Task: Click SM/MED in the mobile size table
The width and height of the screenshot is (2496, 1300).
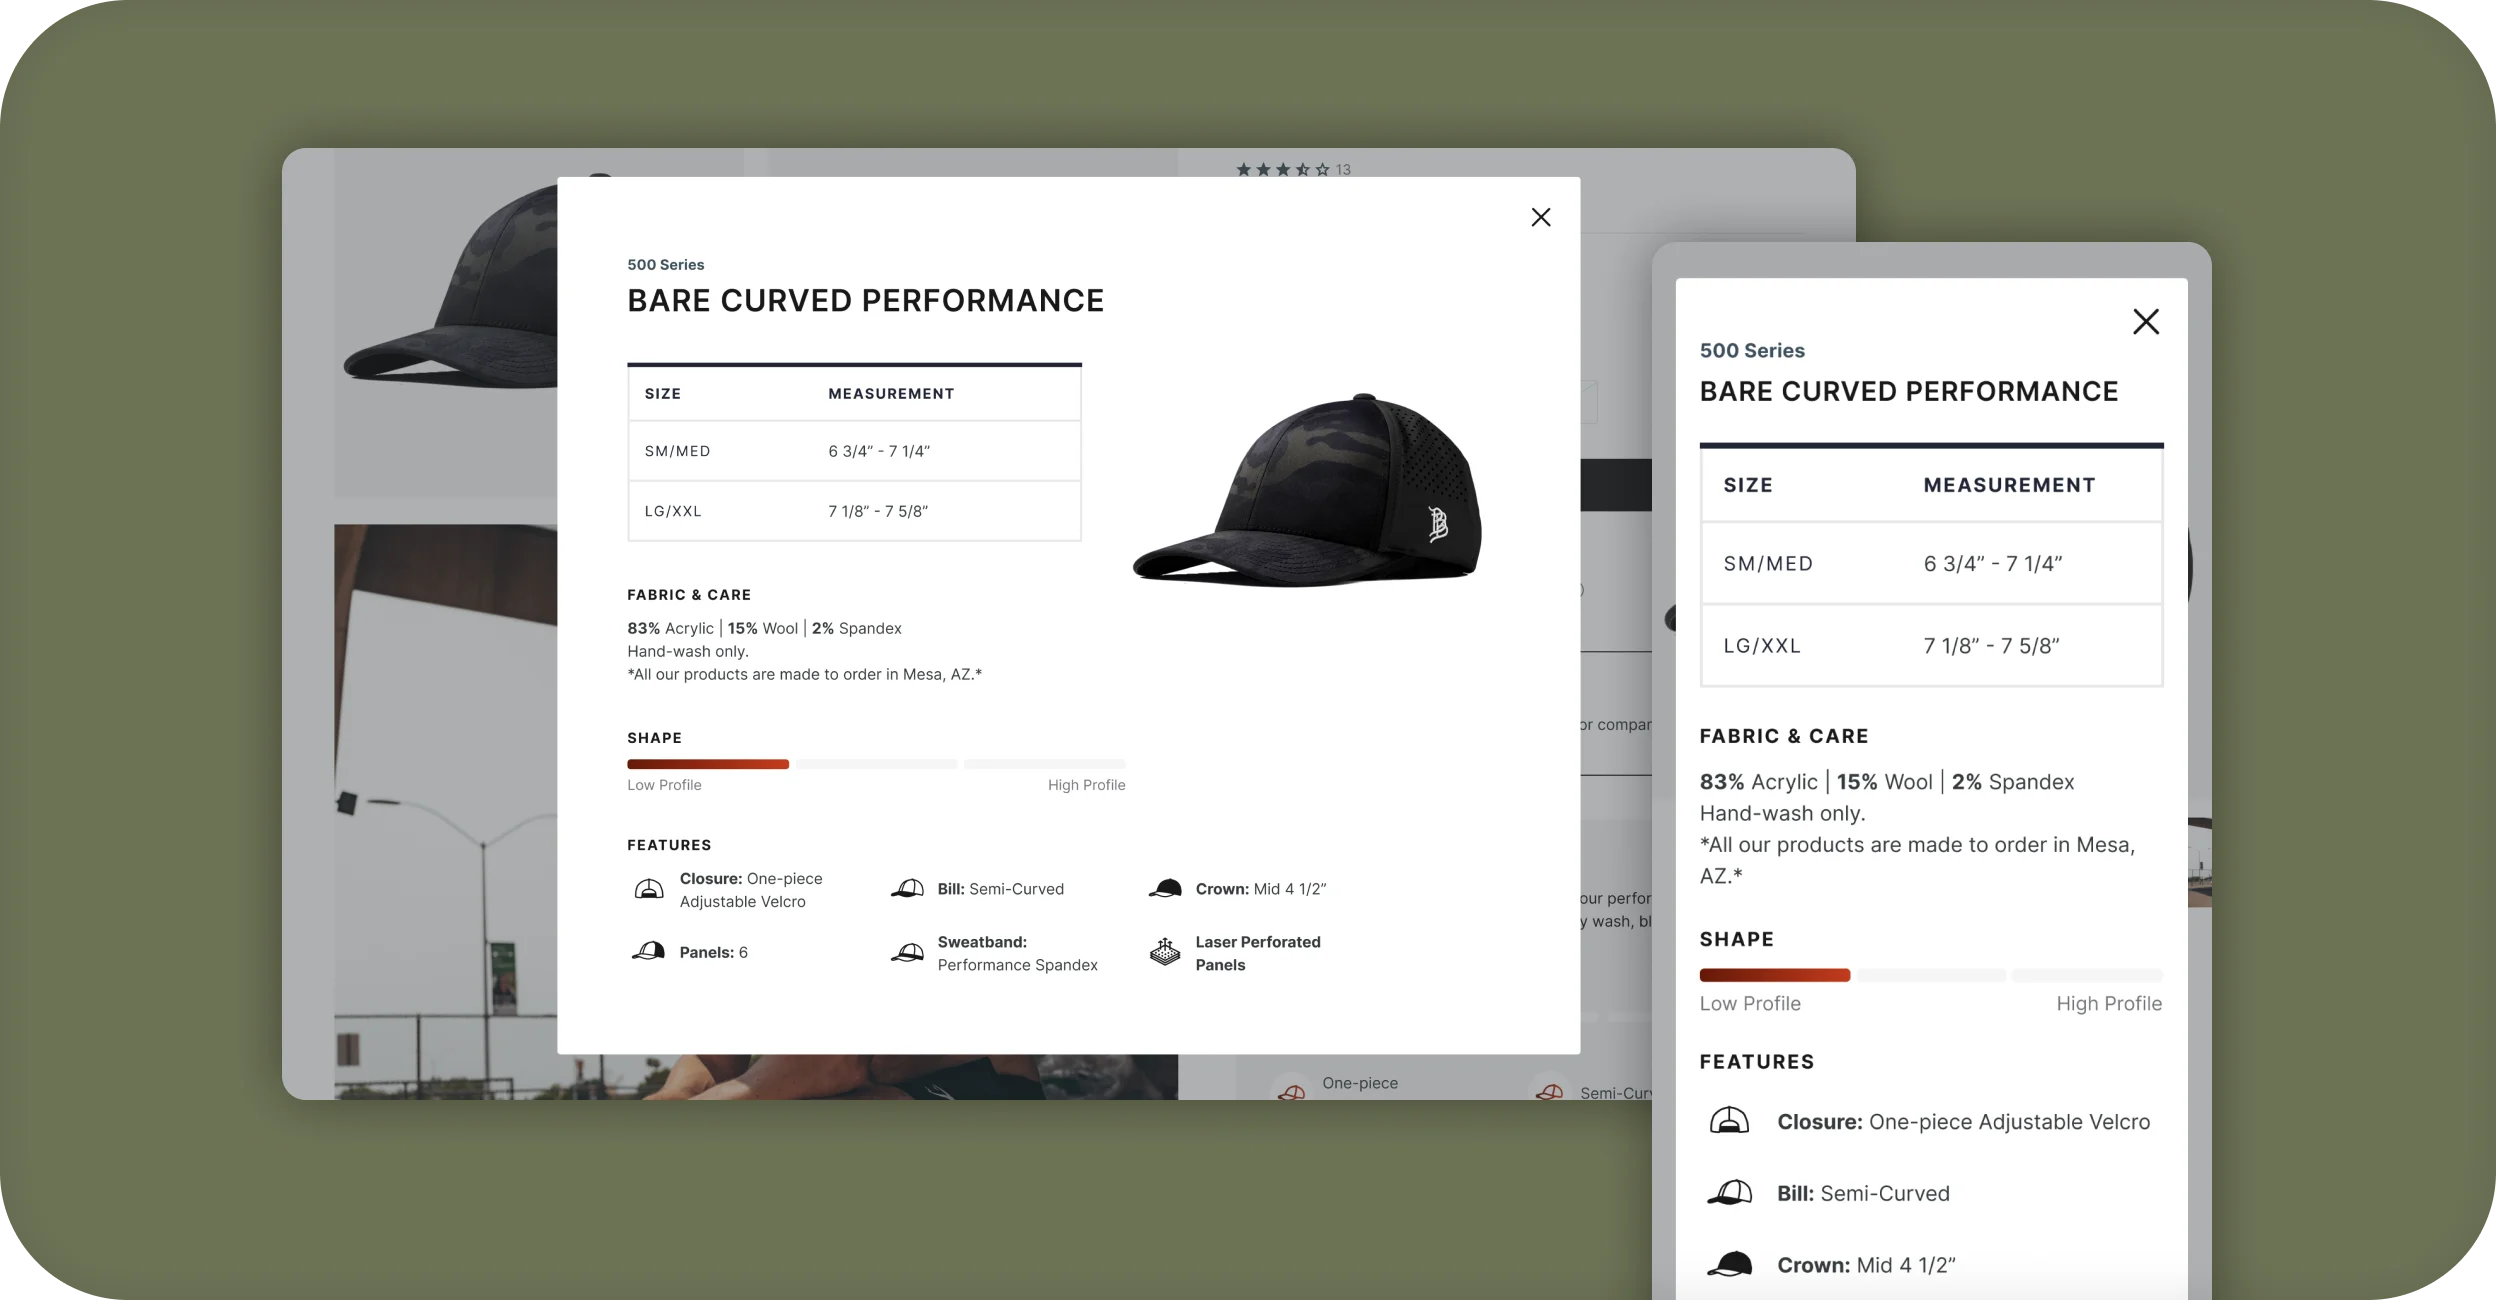Action: point(1768,564)
